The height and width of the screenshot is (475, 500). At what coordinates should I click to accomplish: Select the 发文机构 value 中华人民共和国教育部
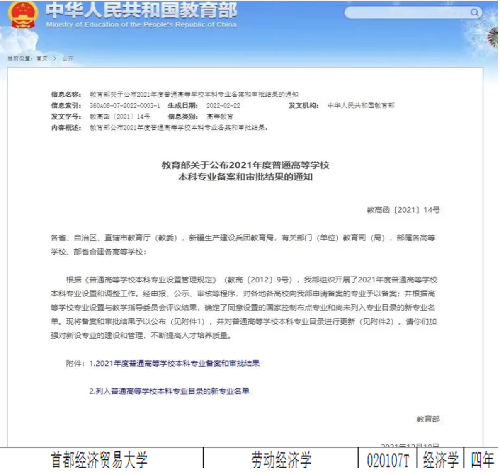(361, 106)
